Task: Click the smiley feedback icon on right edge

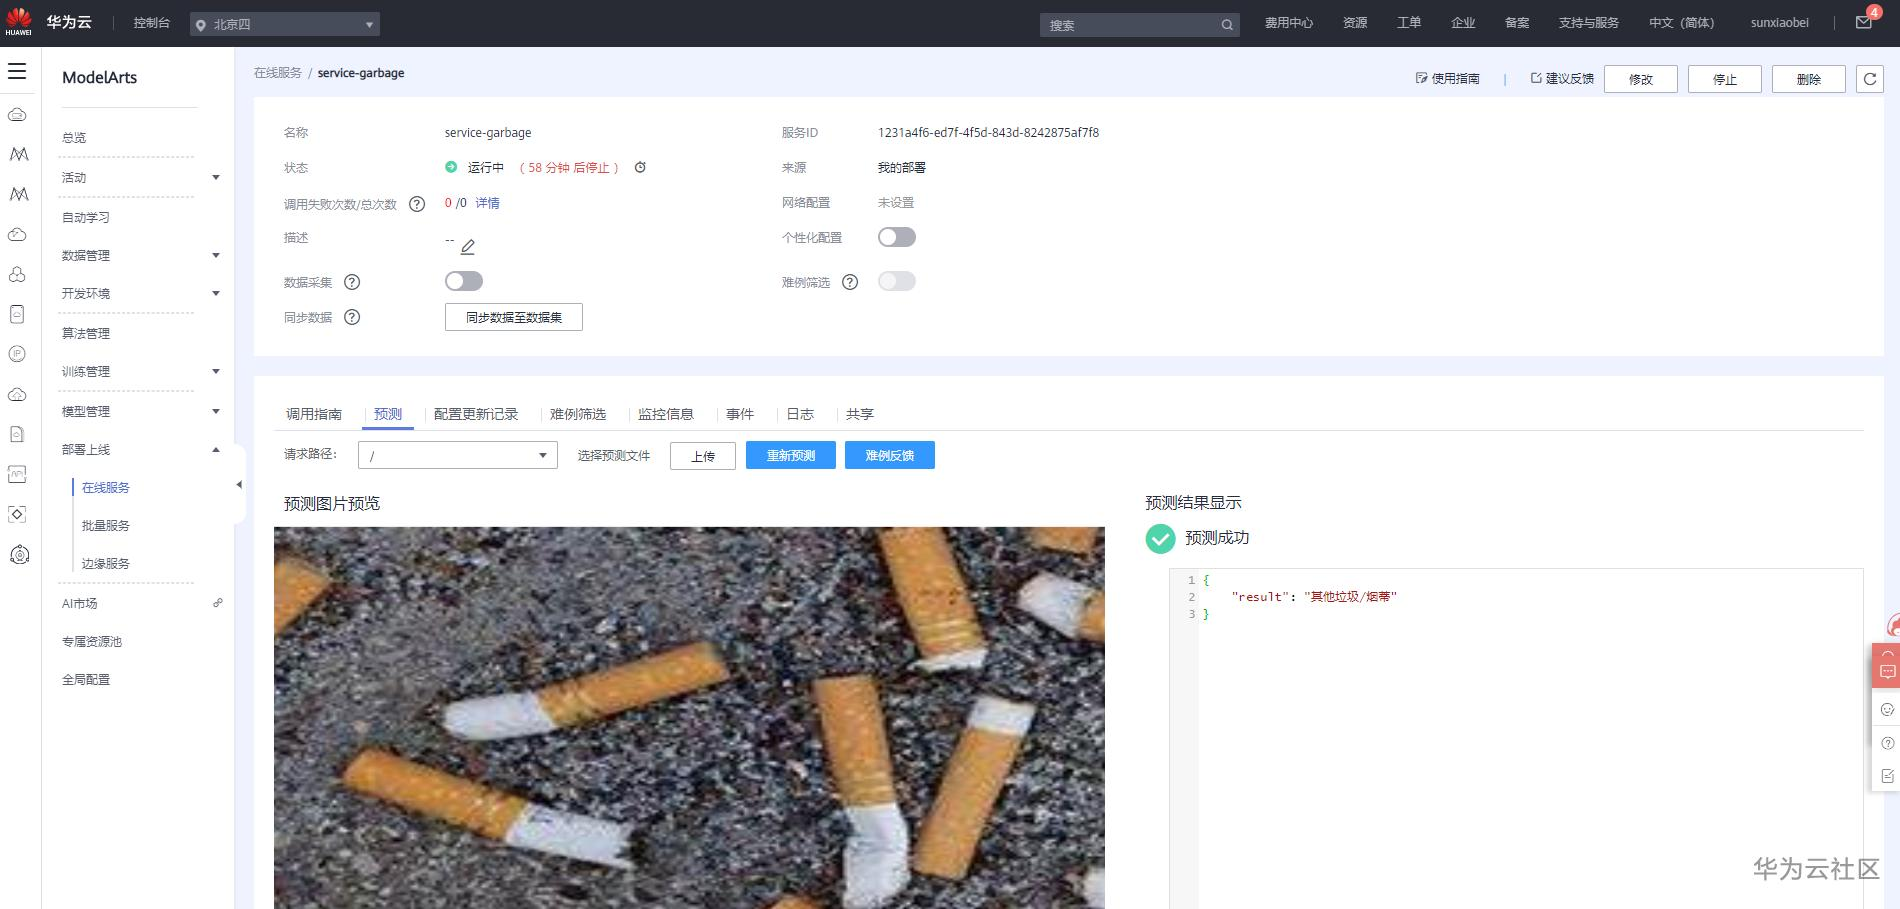Action: pos(1887,709)
